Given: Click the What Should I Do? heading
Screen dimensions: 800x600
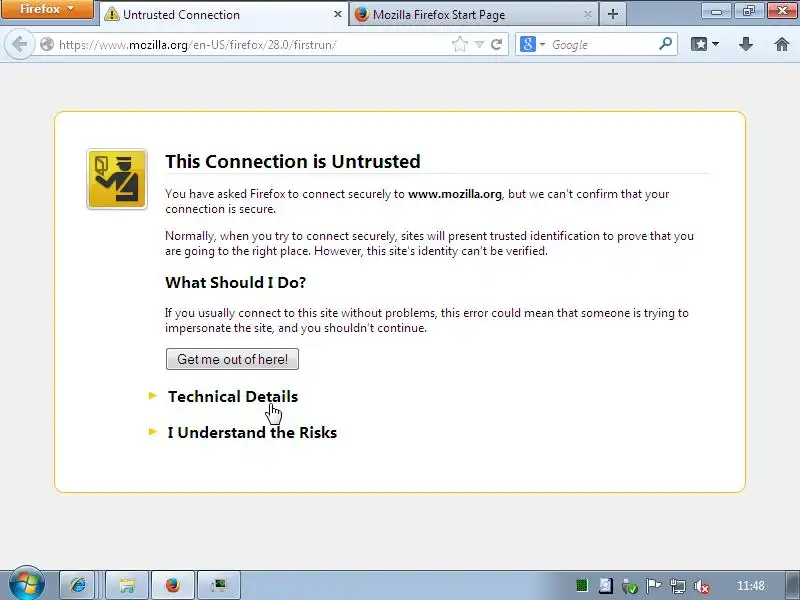Looking at the screenshot, I should [235, 282].
